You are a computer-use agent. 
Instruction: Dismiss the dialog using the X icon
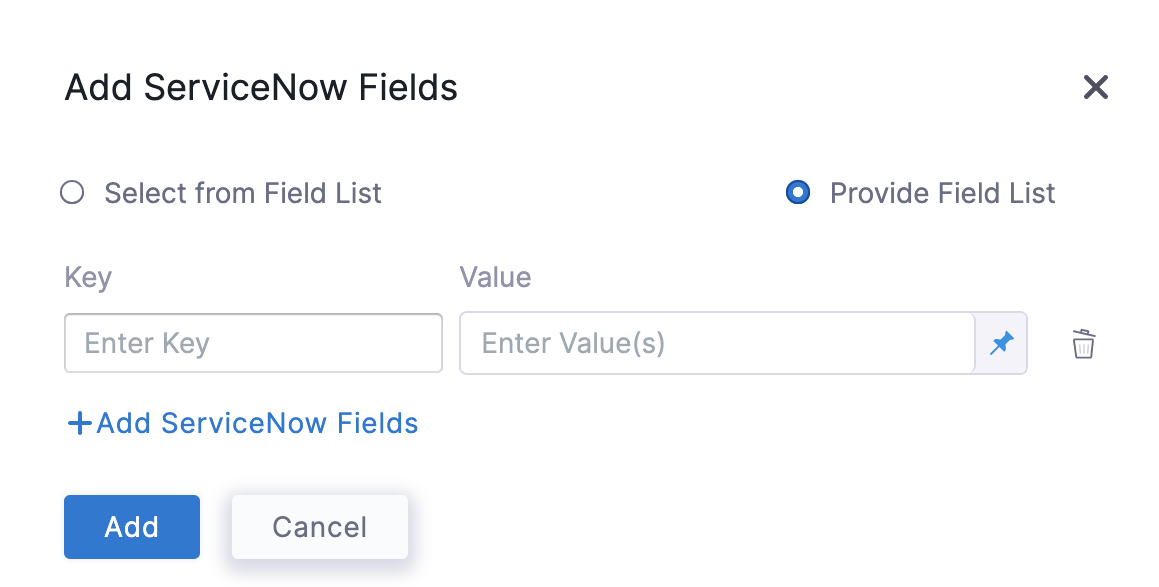tap(1096, 87)
